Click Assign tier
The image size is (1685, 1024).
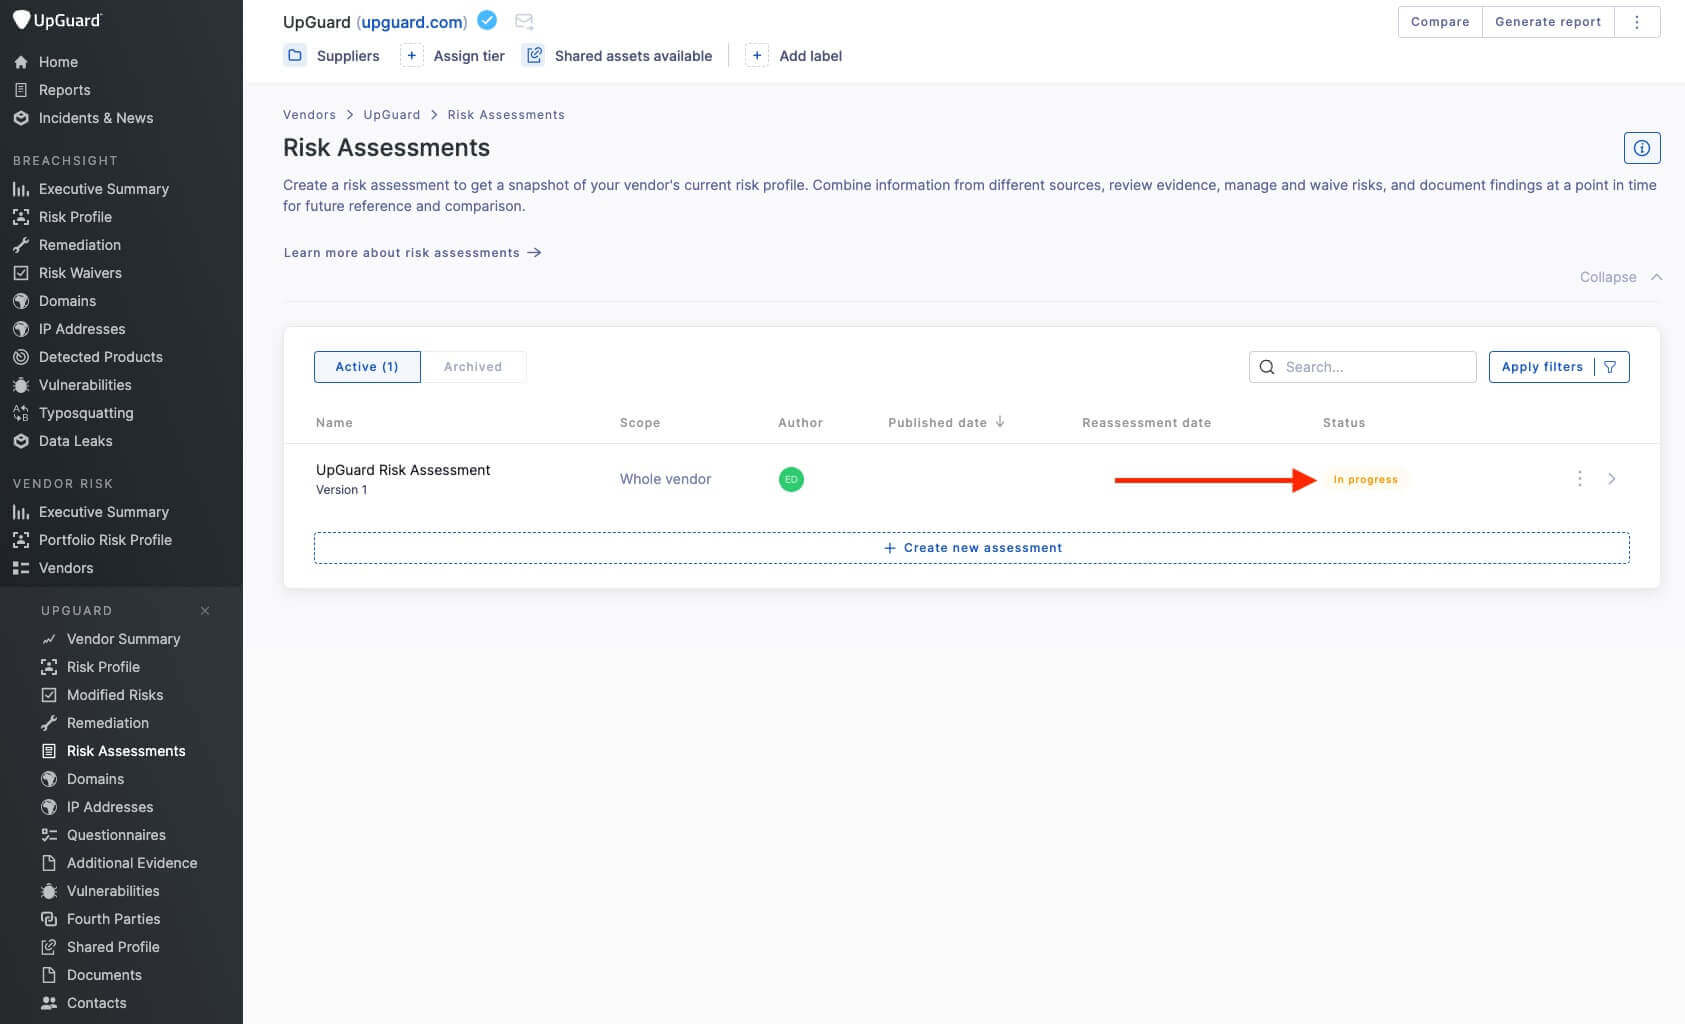pos(453,56)
